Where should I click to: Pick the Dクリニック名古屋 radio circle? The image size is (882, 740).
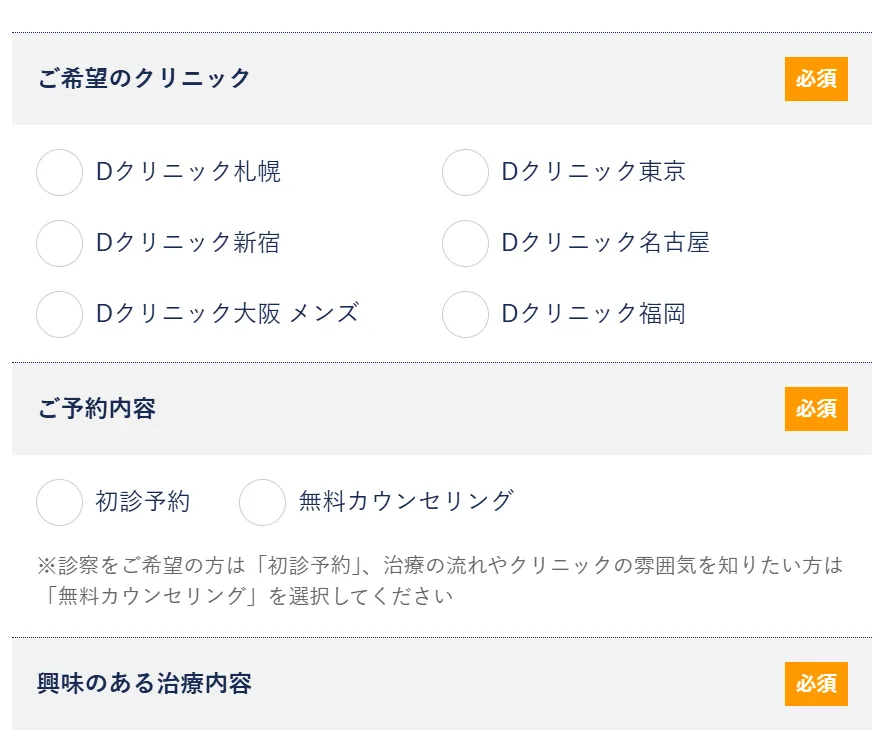(x=465, y=243)
